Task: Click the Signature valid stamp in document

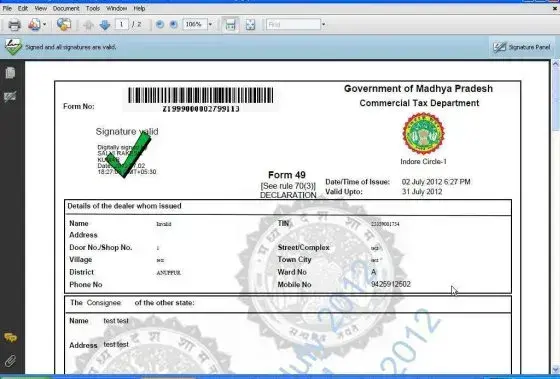Action: tap(127, 153)
